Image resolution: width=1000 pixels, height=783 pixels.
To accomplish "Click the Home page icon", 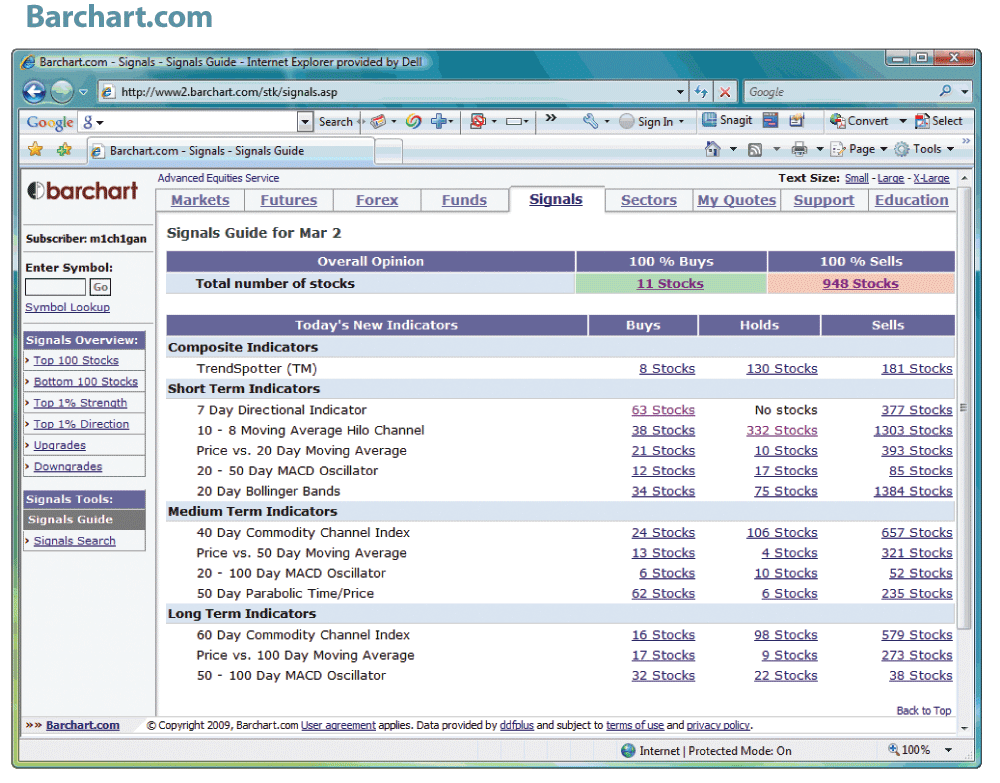I will pyautogui.click(x=713, y=149).
